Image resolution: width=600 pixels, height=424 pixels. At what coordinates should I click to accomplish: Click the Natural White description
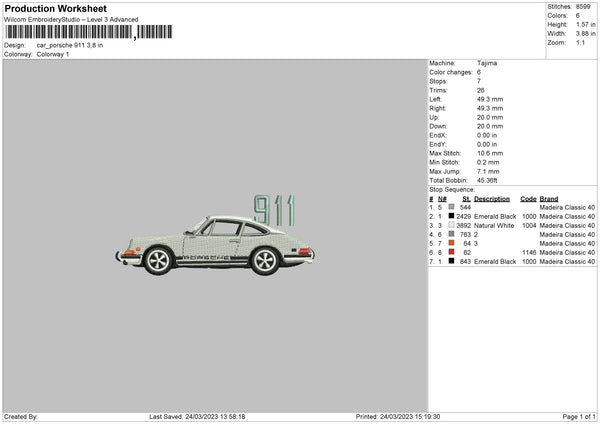(x=494, y=225)
